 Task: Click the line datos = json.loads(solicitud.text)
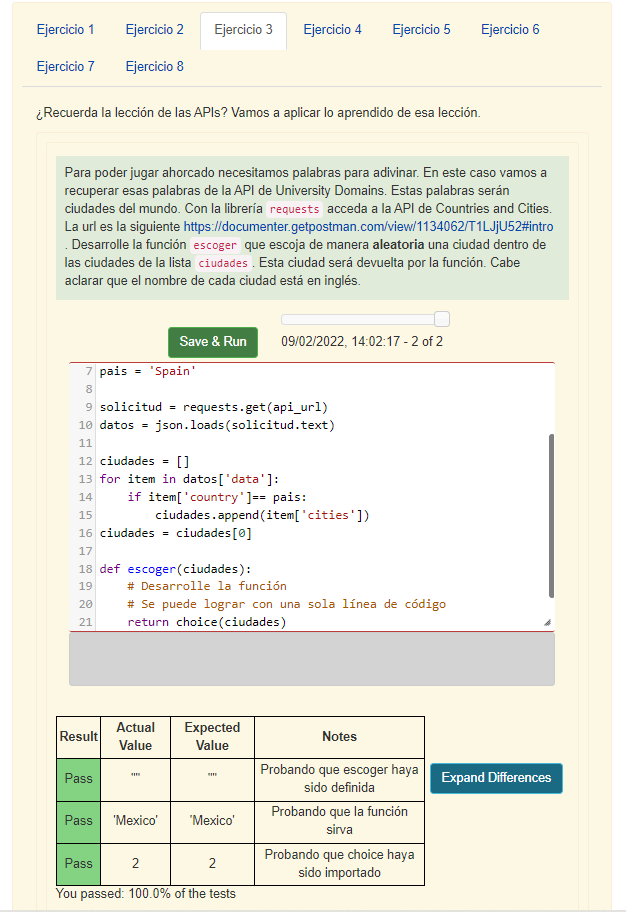[x=217, y=425]
